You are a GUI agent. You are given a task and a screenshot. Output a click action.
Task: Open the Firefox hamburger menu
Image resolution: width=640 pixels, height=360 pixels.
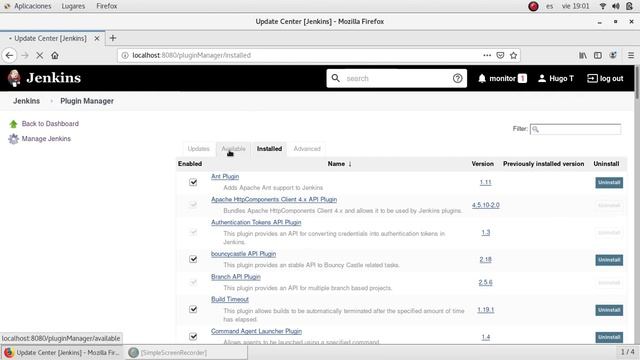click(631, 55)
